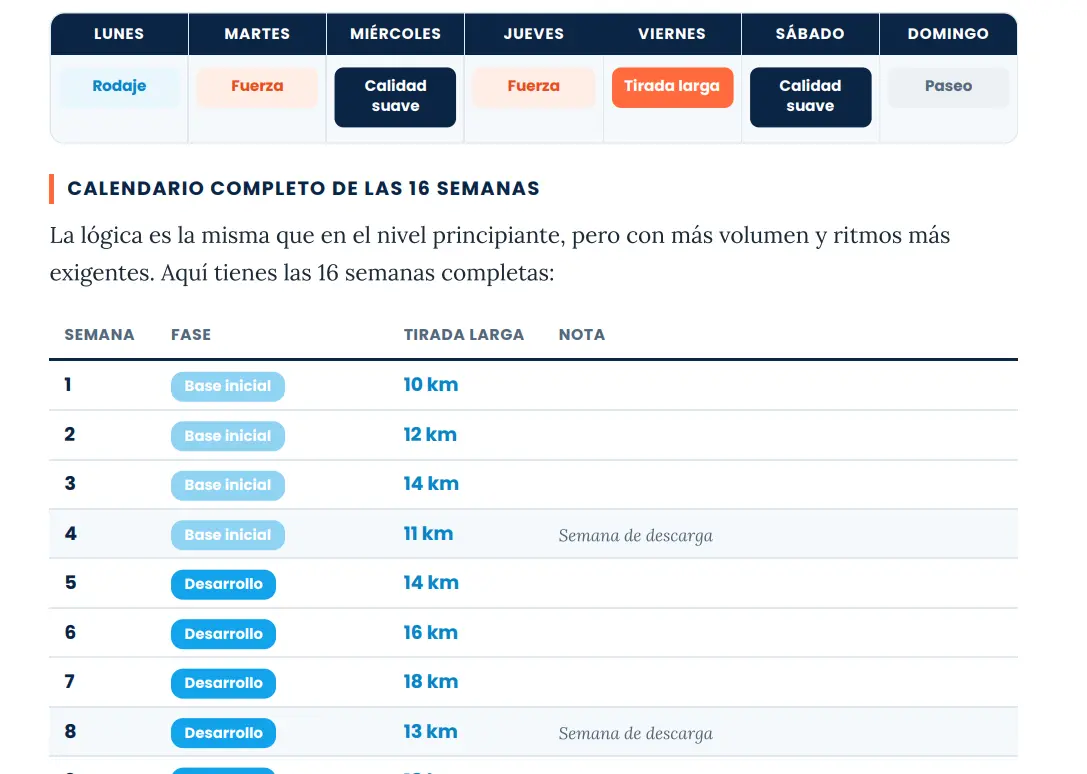Click the 12 km value in week 2
The image size is (1087, 774).
tap(431, 435)
